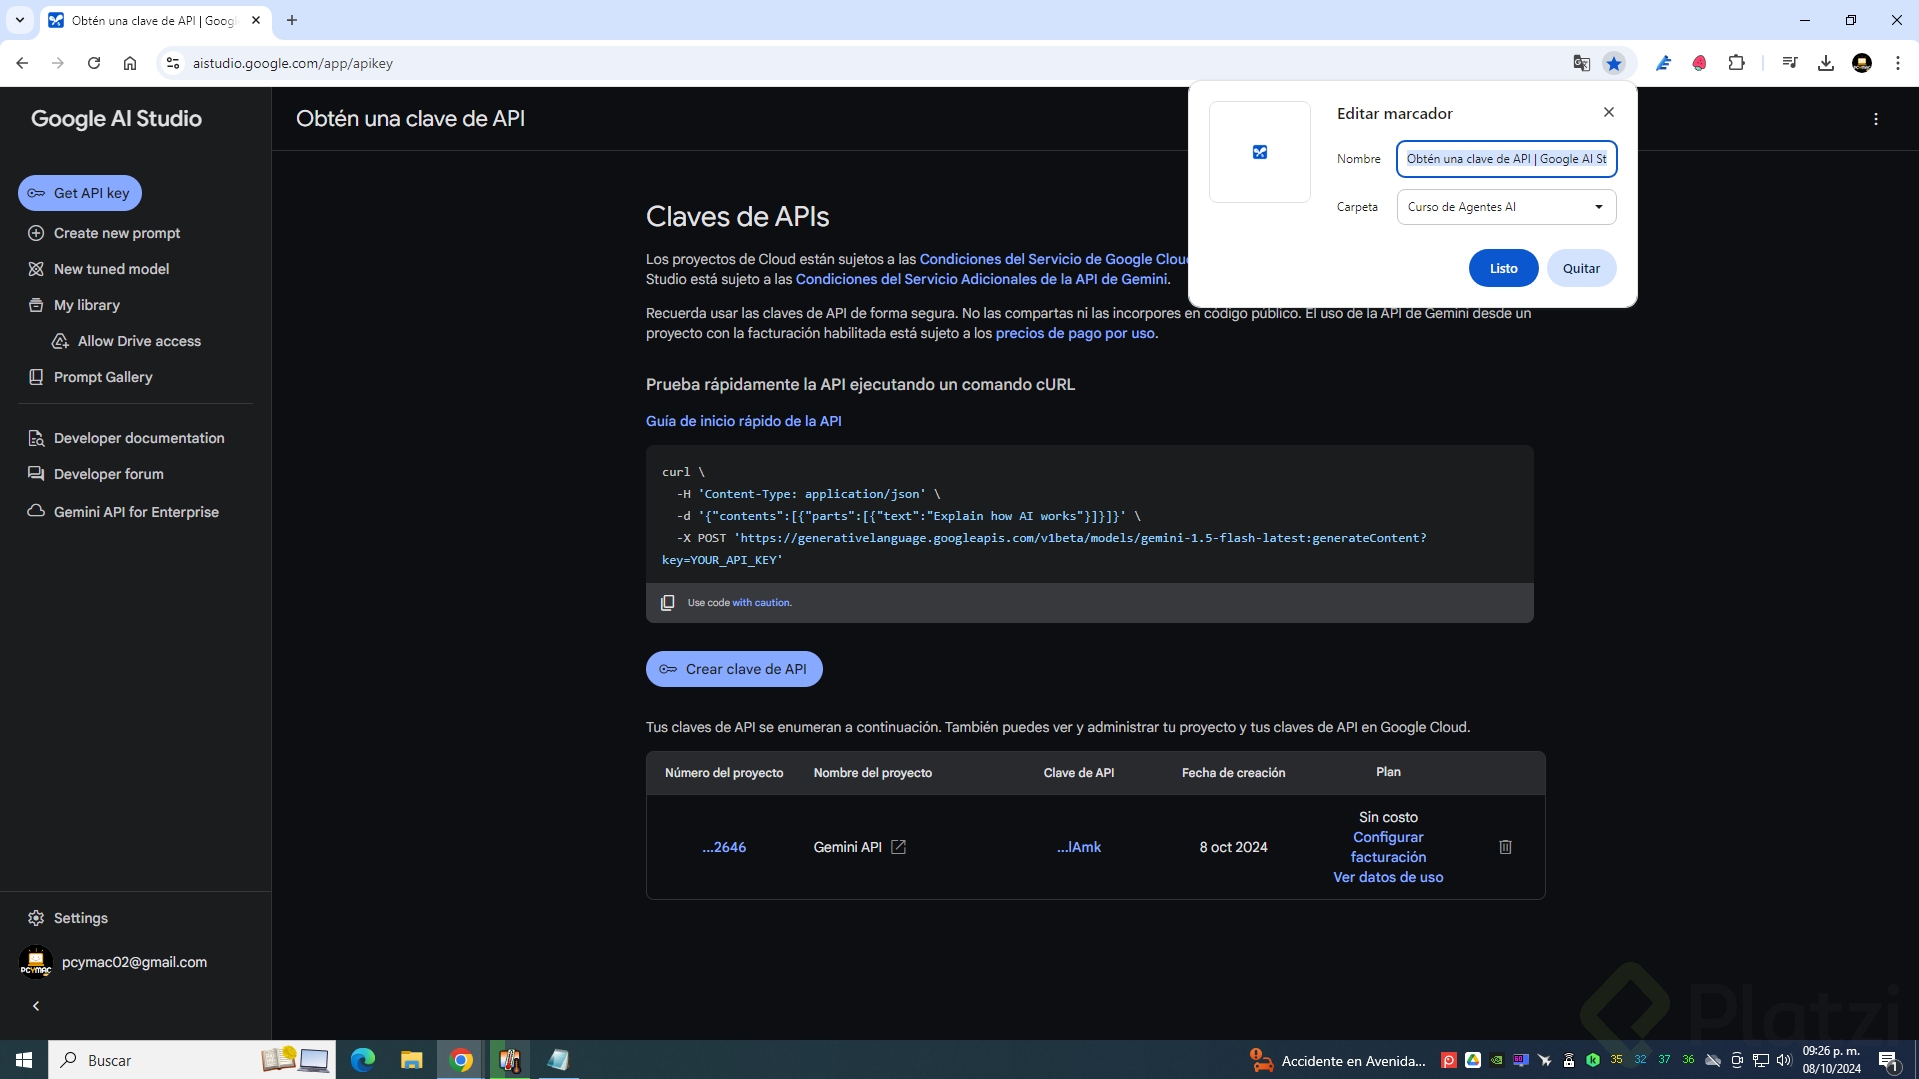
Task: Copy the cURL command with the copy icon
Action: tap(667, 603)
